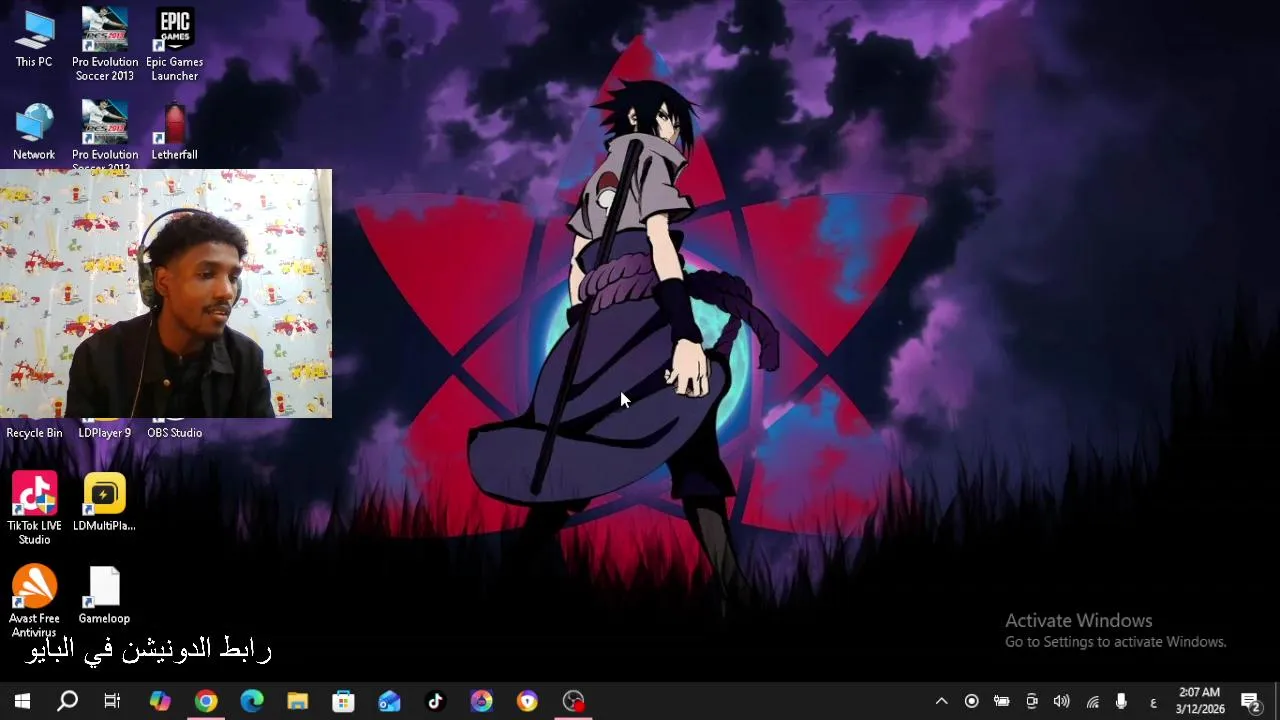The height and width of the screenshot is (720, 1280).
Task: Click the circular recording tray icon
Action: pos(971,701)
